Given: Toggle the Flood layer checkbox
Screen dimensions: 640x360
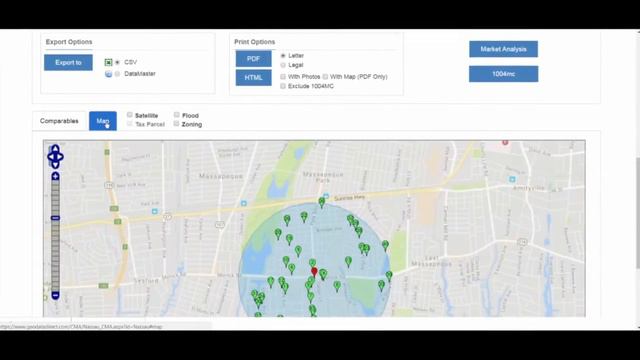Looking at the screenshot, I should pos(177,115).
